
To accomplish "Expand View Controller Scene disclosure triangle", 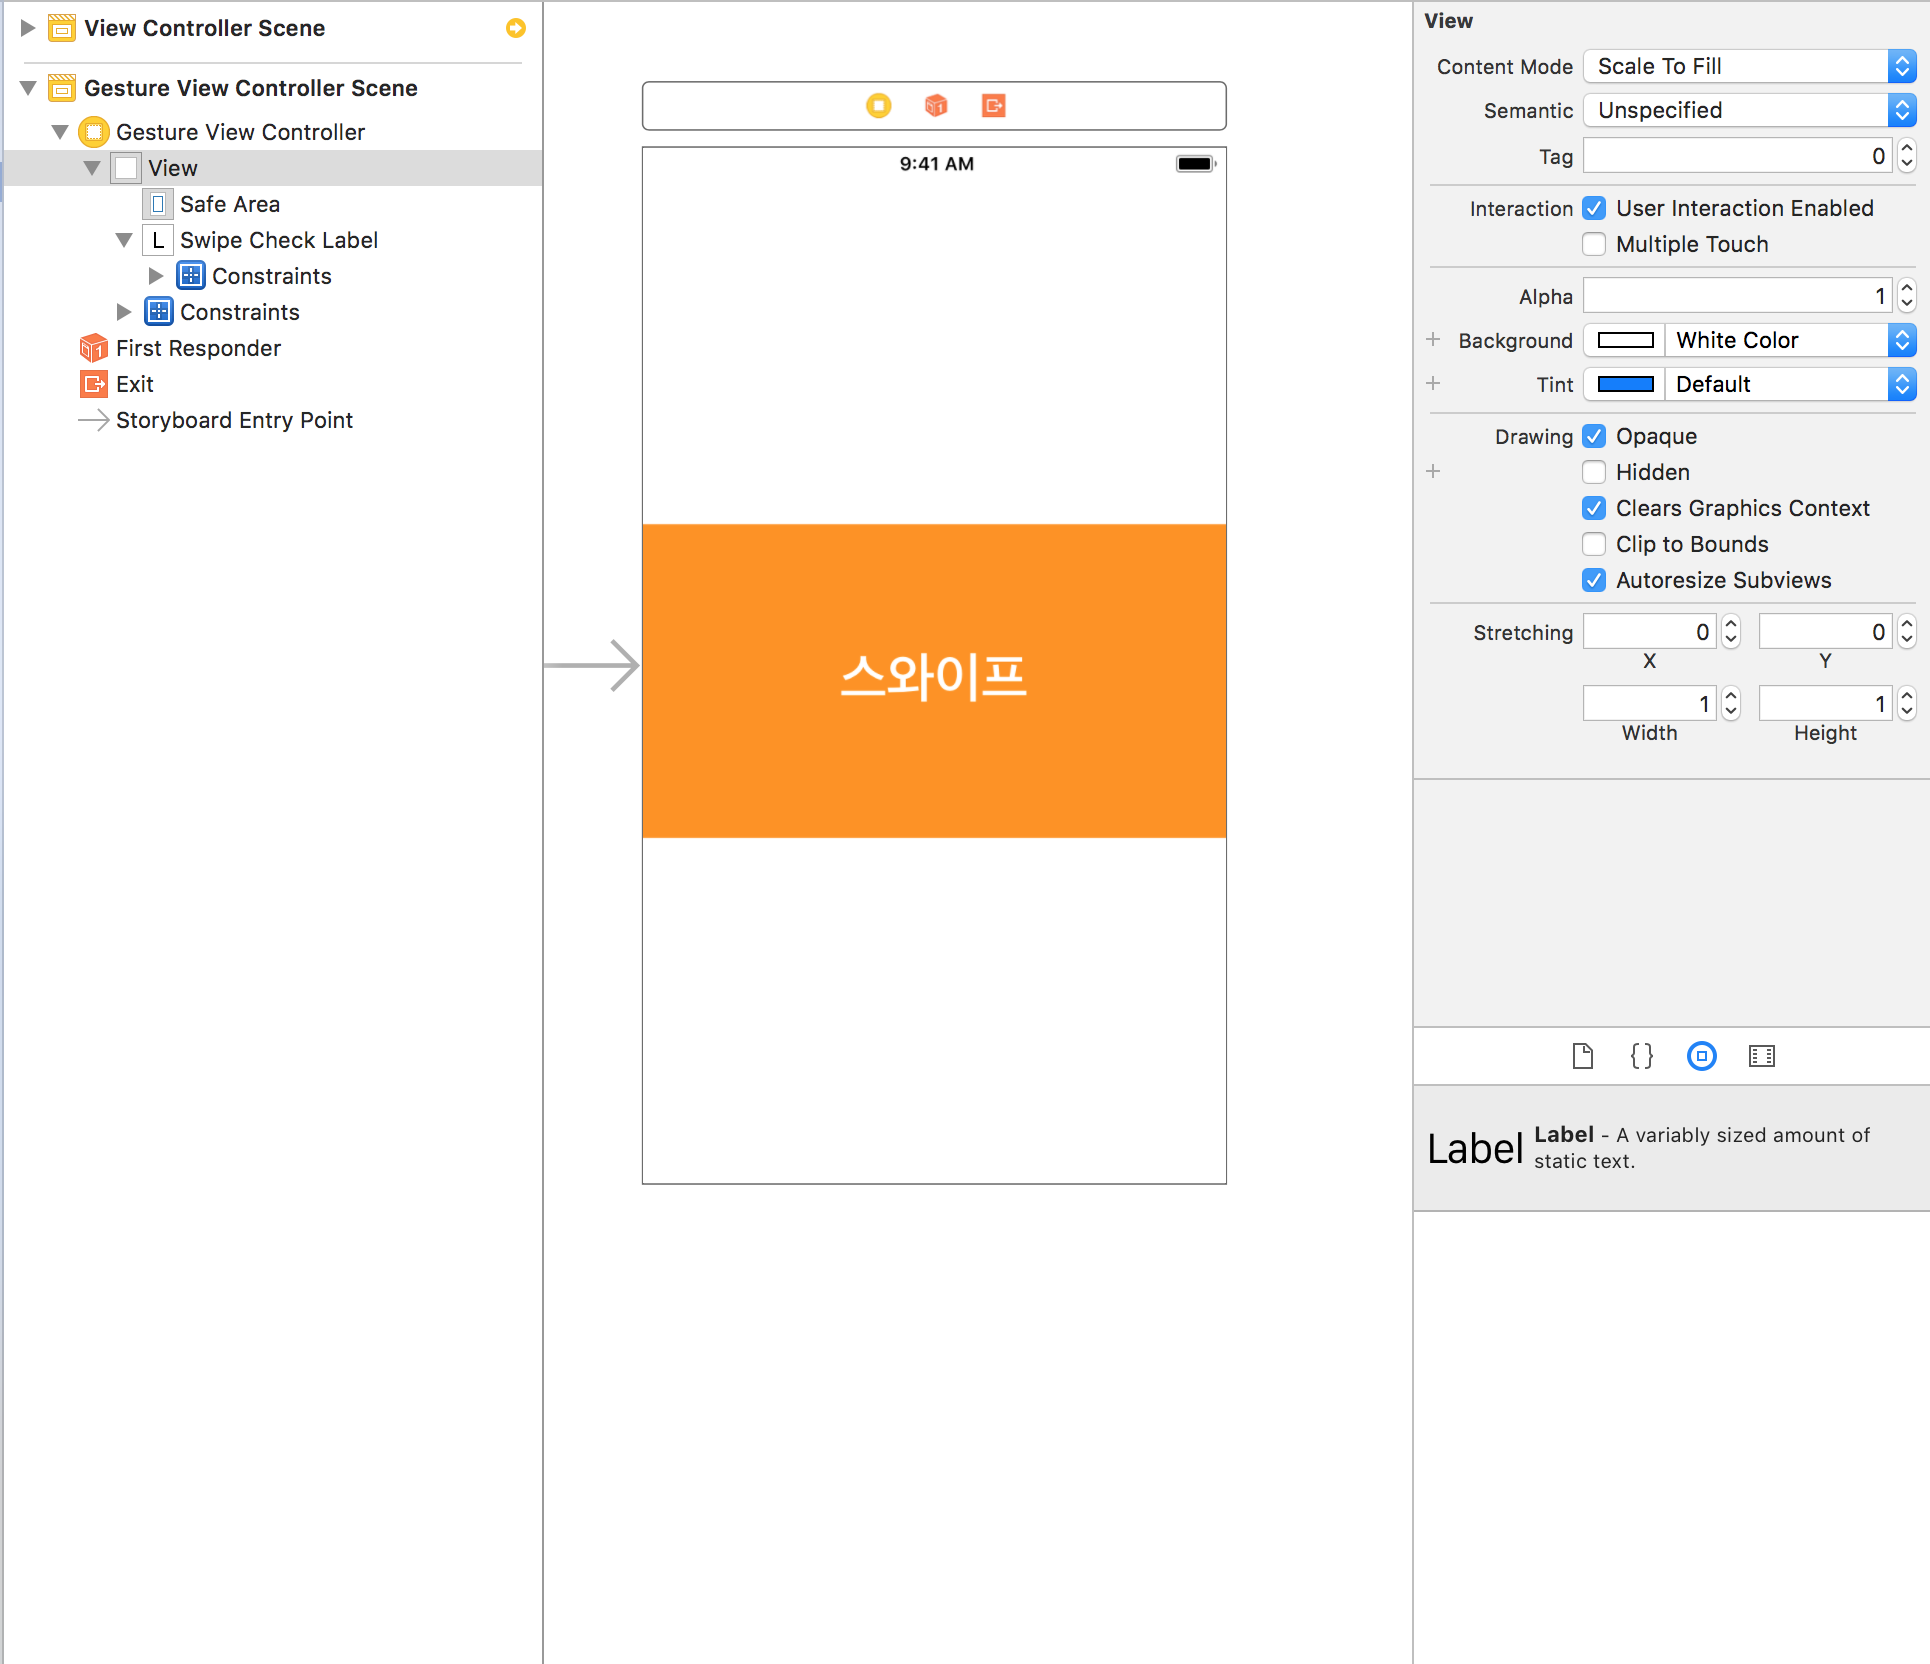I will tap(28, 28).
